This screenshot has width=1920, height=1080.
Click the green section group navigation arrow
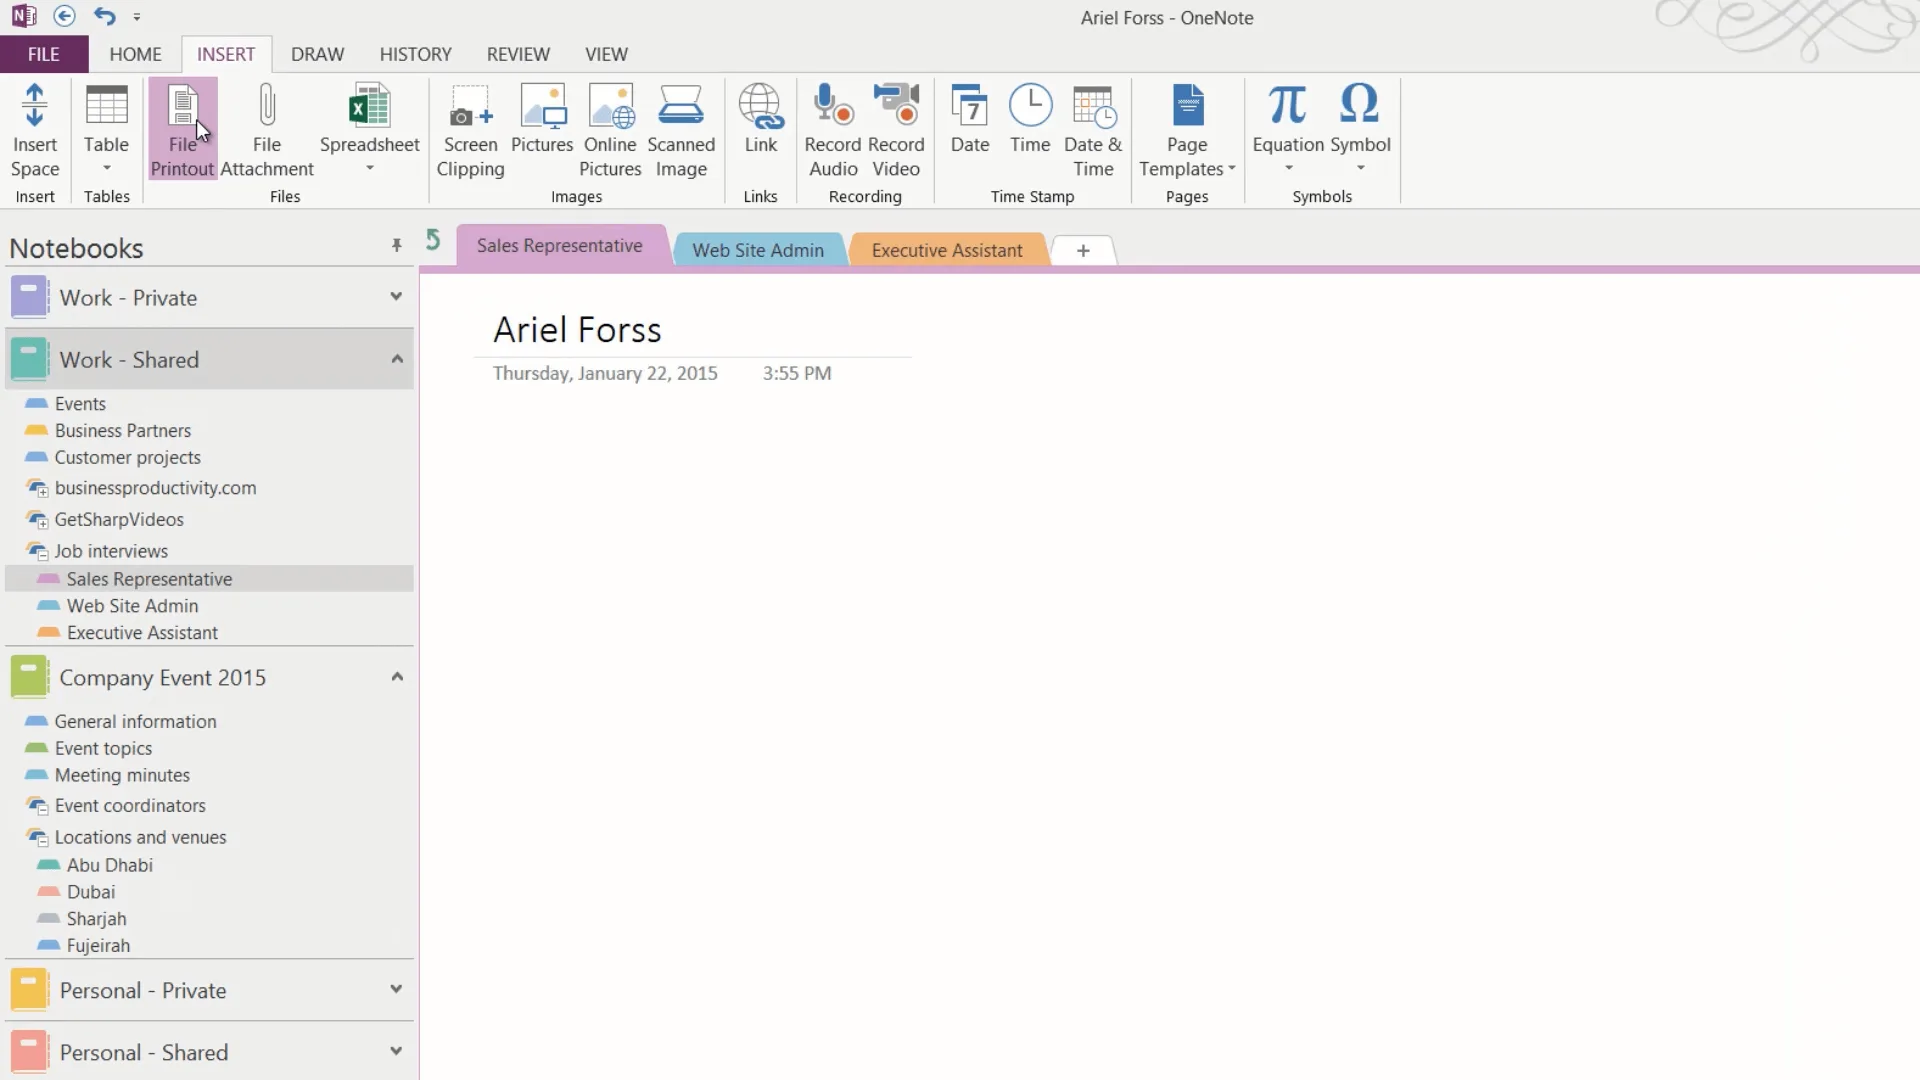point(433,240)
